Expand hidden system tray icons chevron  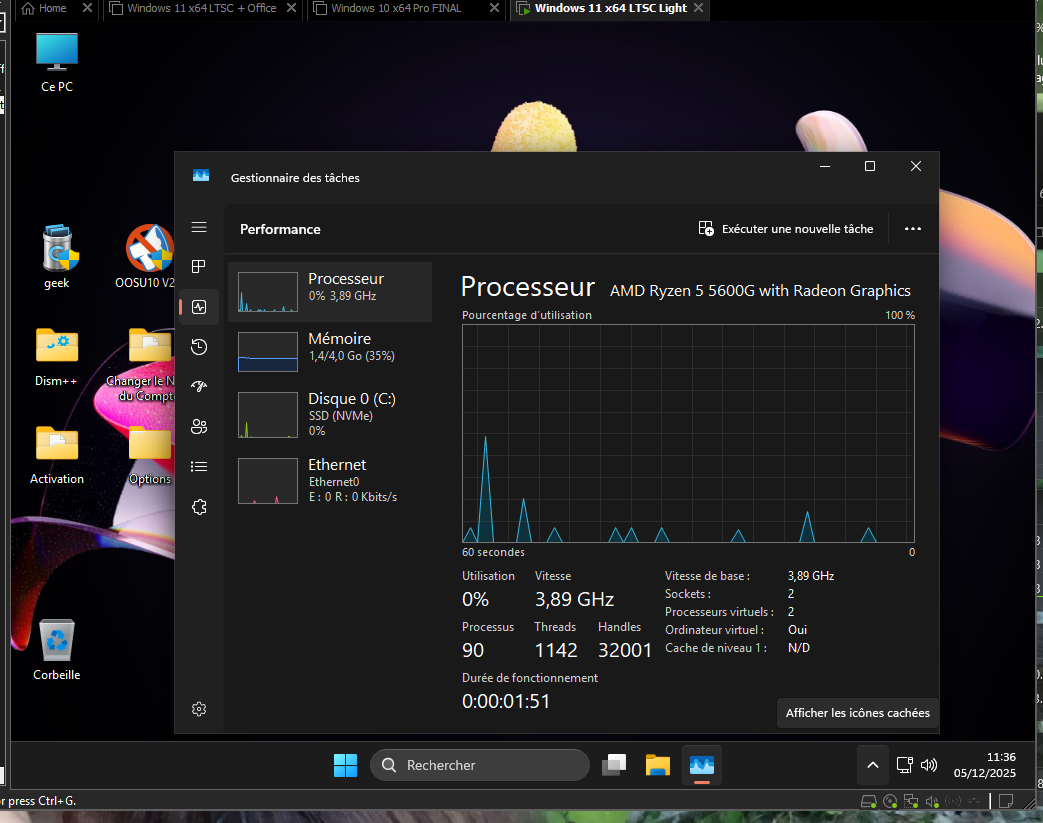pyautogui.click(x=873, y=765)
